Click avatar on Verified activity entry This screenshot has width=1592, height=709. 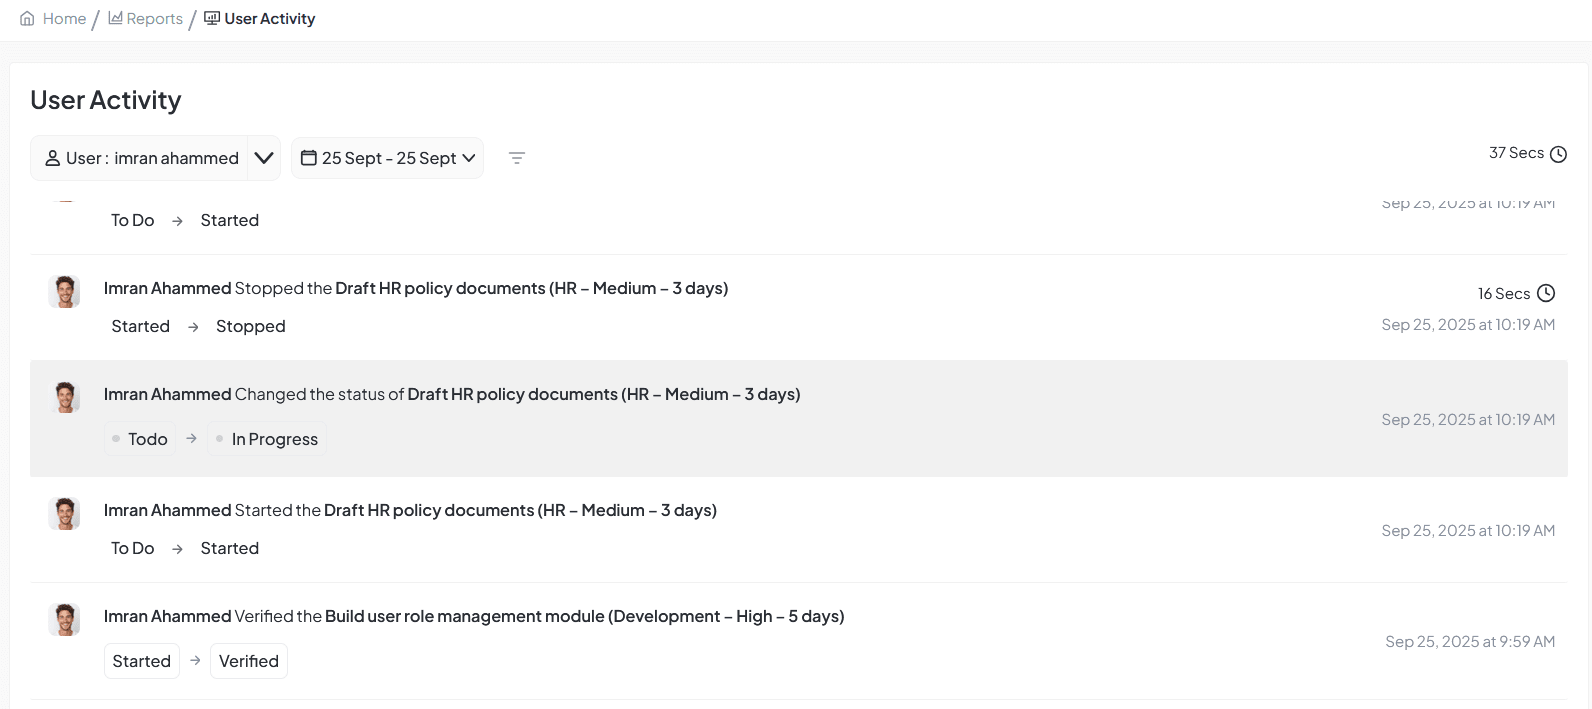tap(65, 620)
